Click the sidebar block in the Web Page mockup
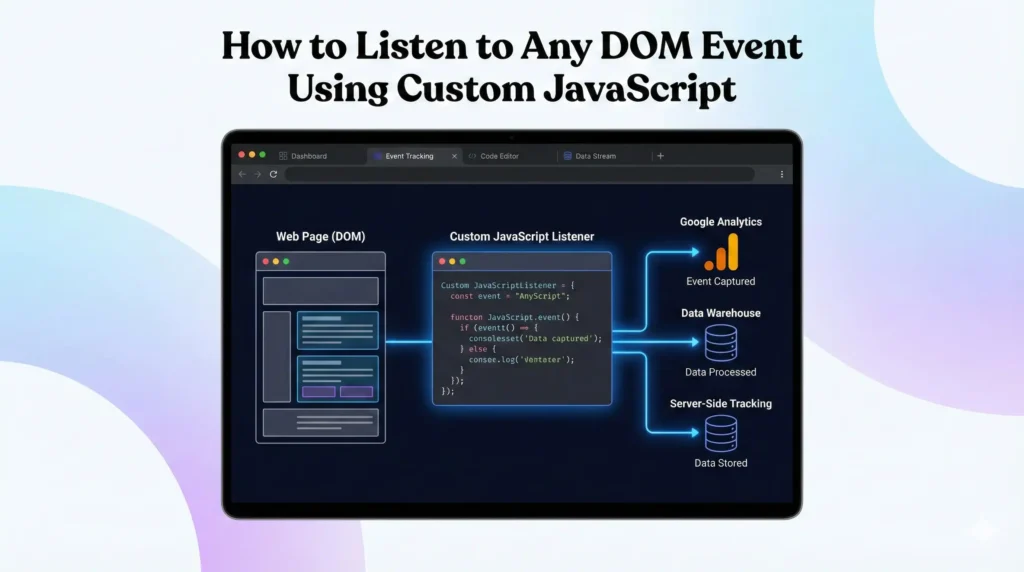1024x572 pixels. pos(276,356)
